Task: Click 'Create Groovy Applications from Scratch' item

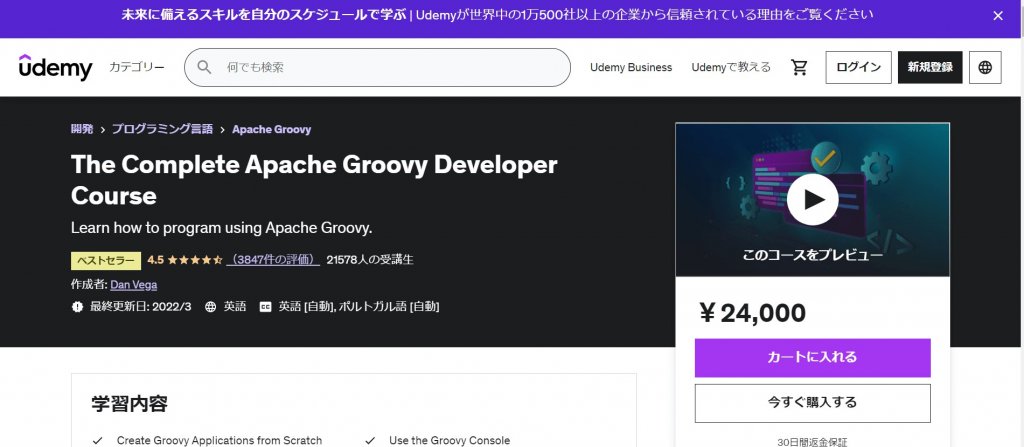Action: [219, 440]
